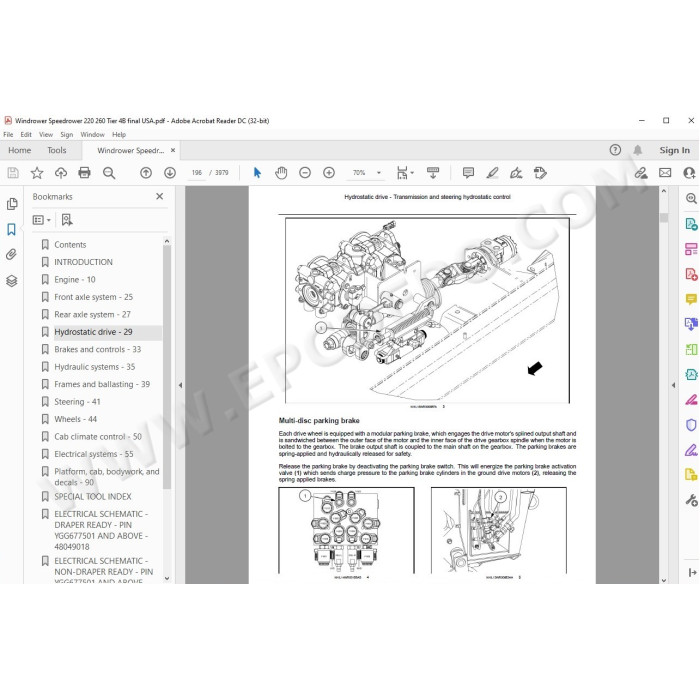Open Electrical systems - 55 bookmark
Image resolution: width=700 pixels, height=700 pixels.
pyautogui.click(x=94, y=454)
